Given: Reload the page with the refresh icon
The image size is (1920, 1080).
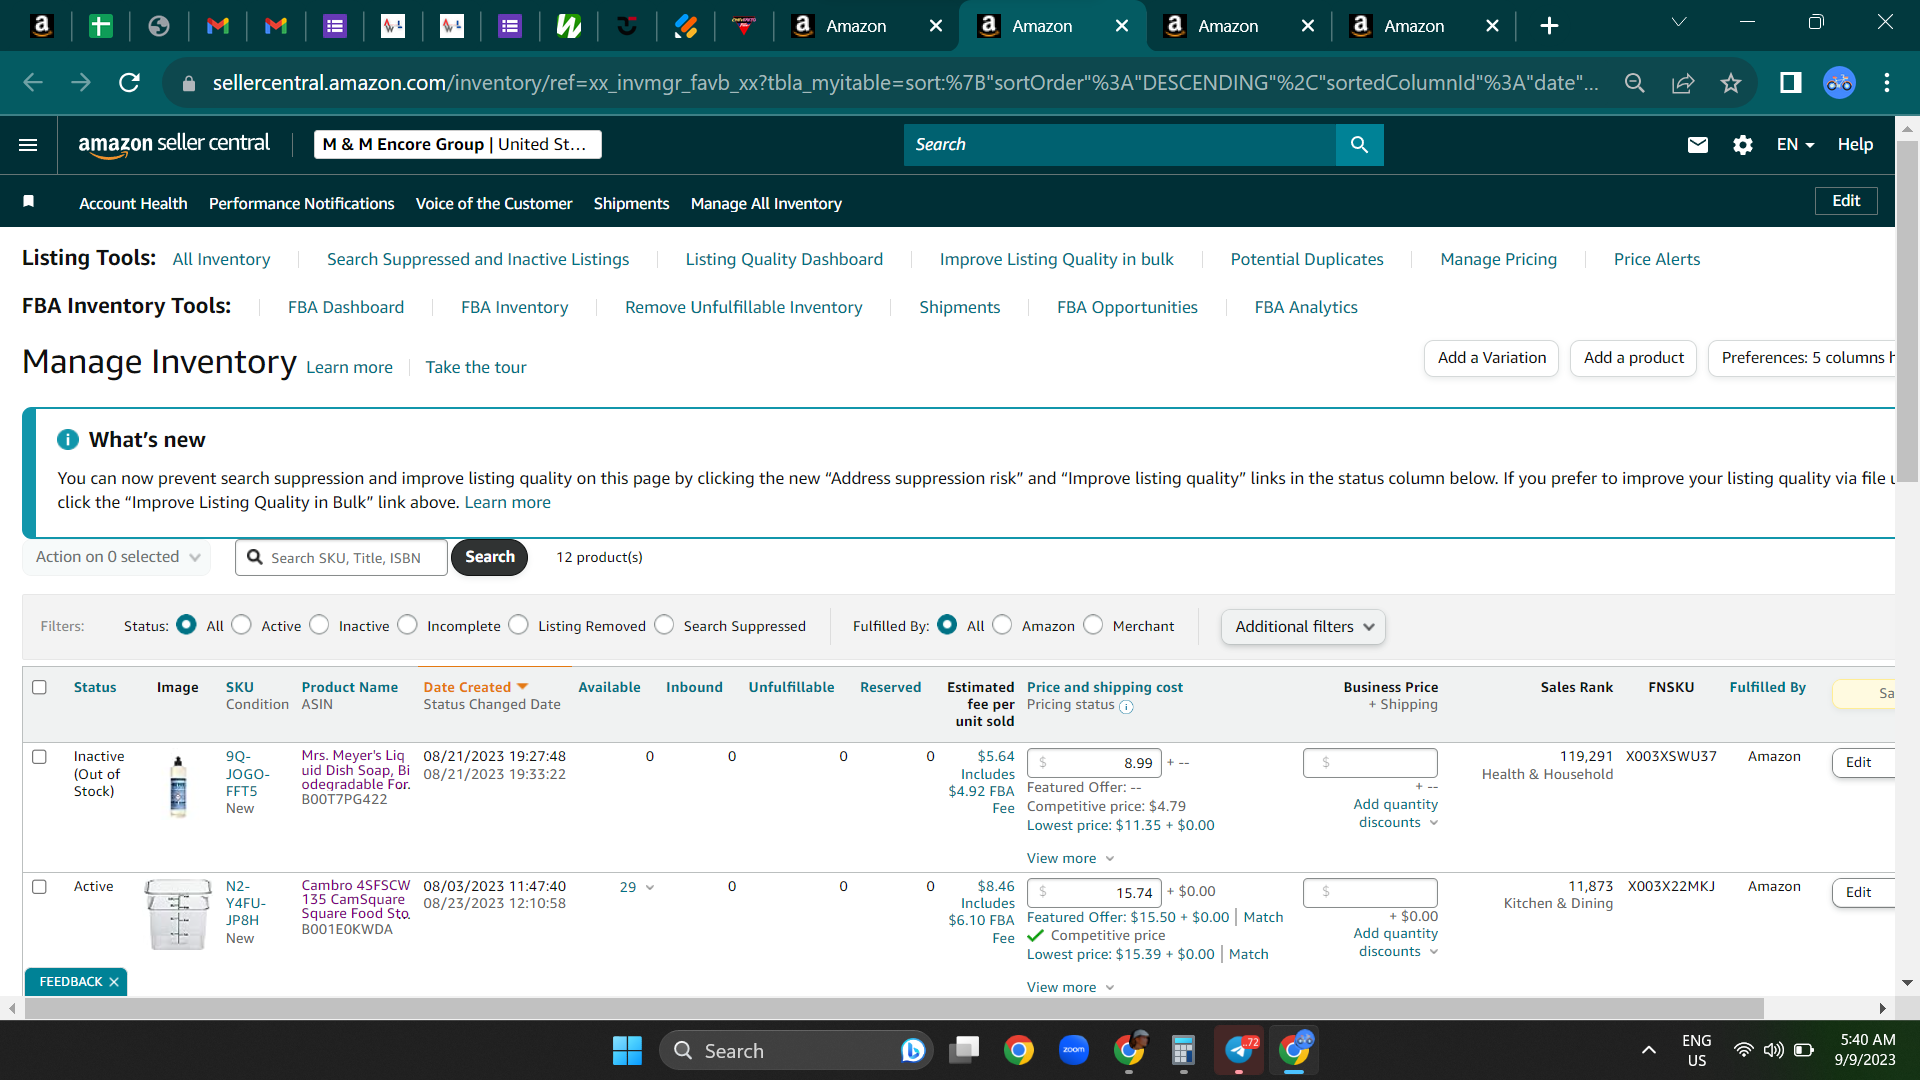Looking at the screenshot, I should click(129, 83).
